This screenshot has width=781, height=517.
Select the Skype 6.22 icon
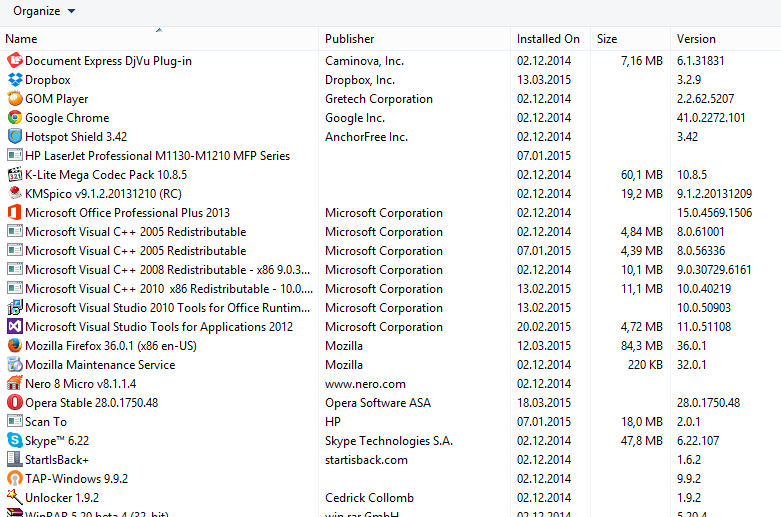[15, 441]
